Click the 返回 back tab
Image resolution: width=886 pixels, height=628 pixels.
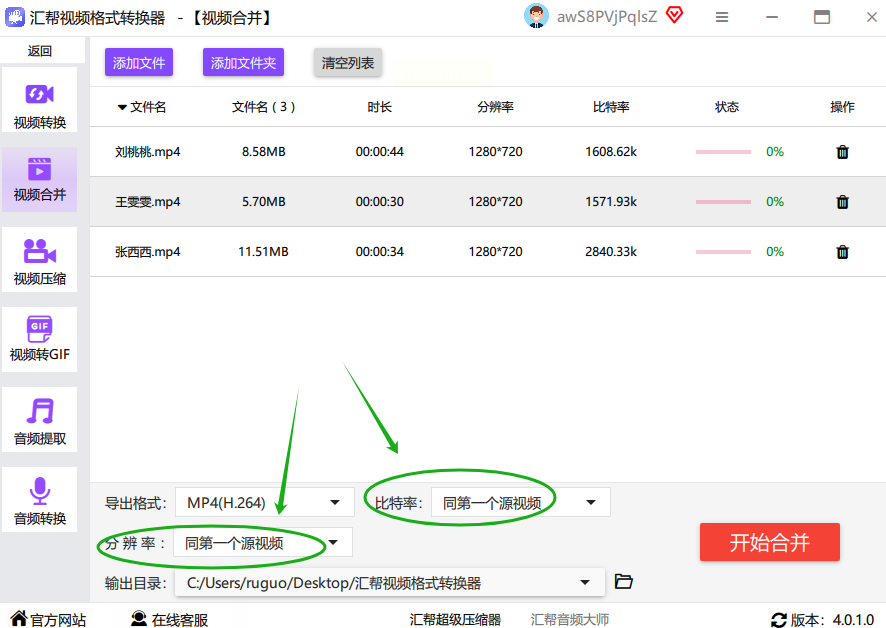point(40,51)
